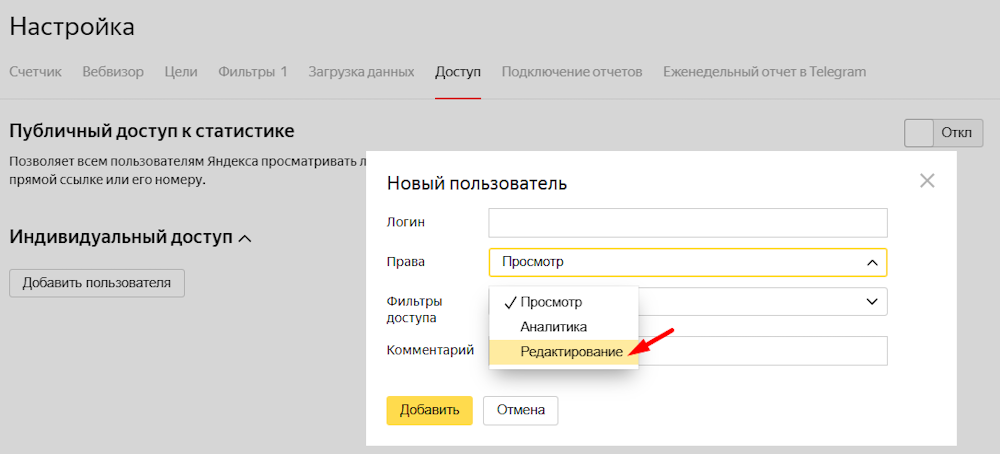Go to the Цели tab

coord(181,72)
